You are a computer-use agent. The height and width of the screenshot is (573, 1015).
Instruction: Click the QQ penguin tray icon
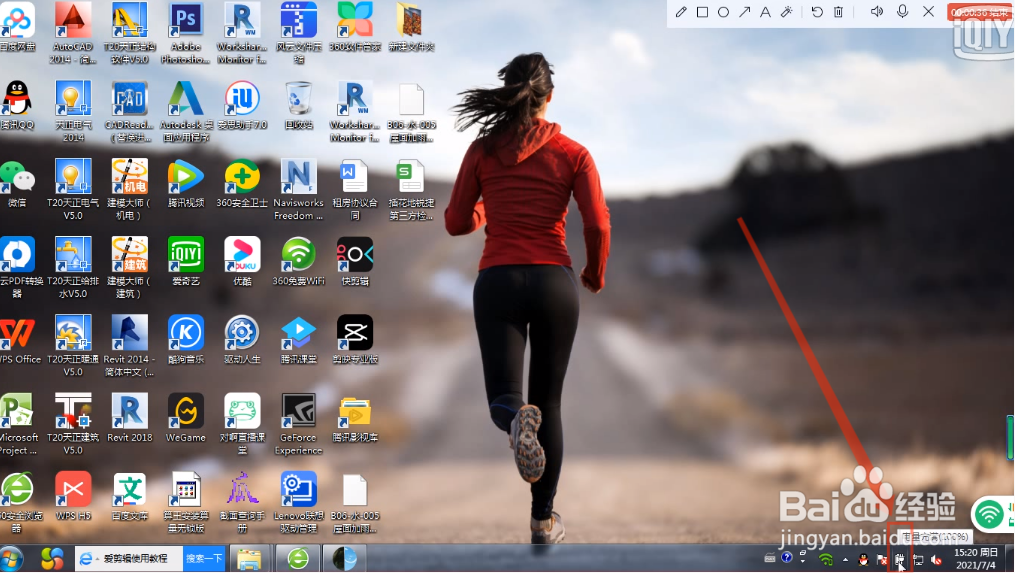tap(863, 559)
